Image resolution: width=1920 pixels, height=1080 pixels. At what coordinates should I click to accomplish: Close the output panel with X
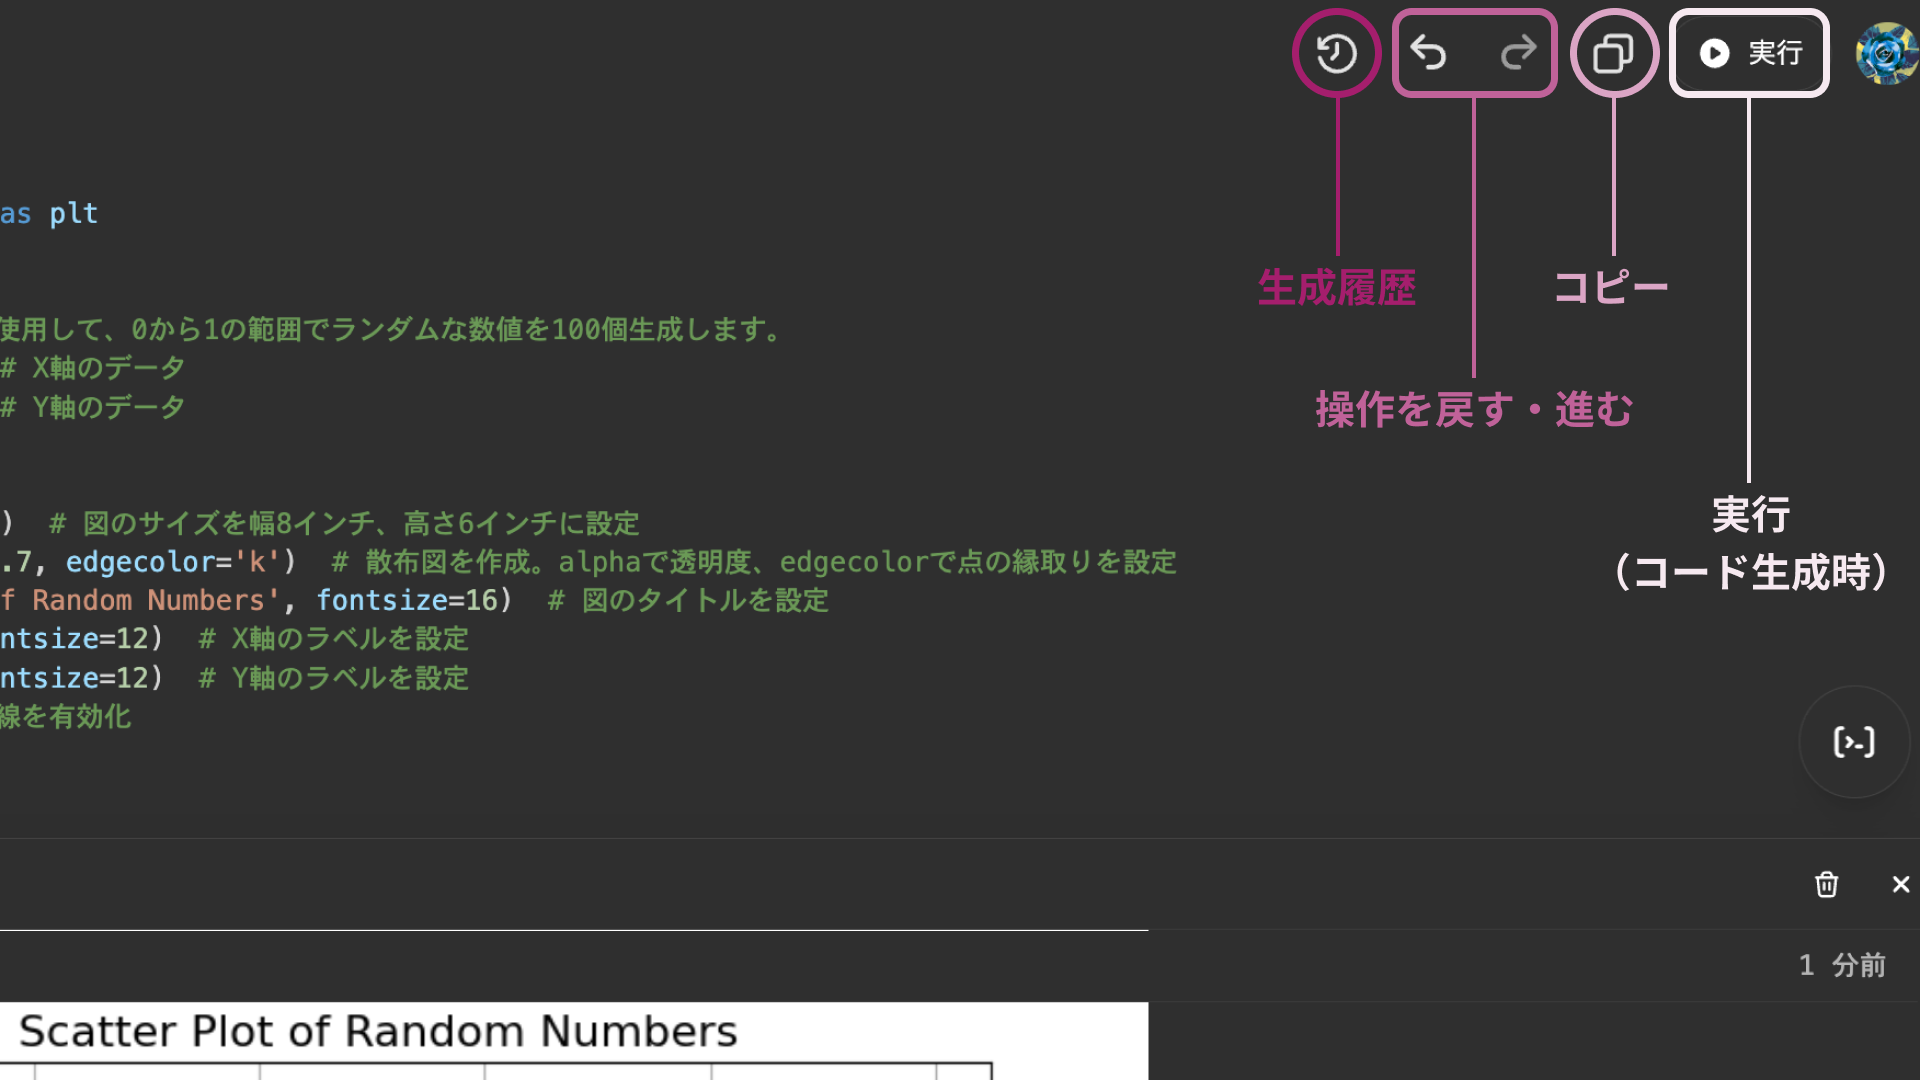[1901, 884]
